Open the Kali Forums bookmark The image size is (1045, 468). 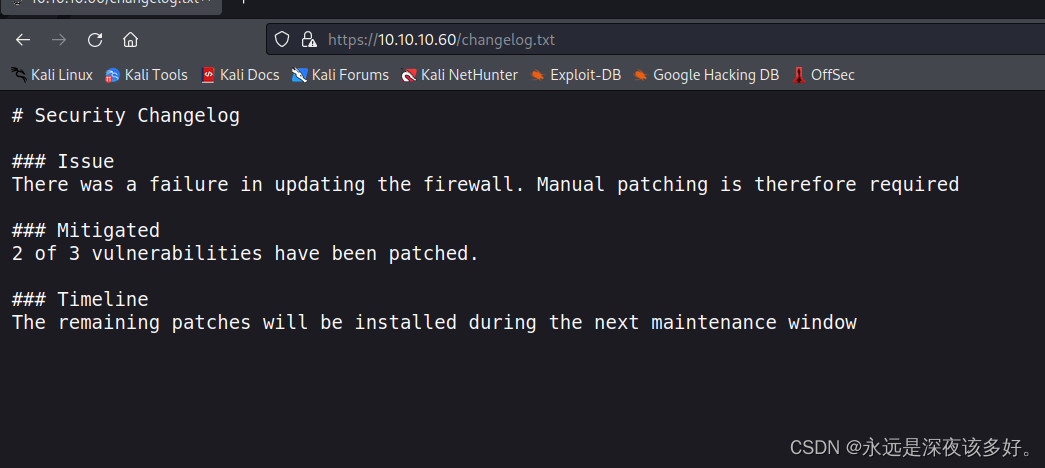point(340,75)
